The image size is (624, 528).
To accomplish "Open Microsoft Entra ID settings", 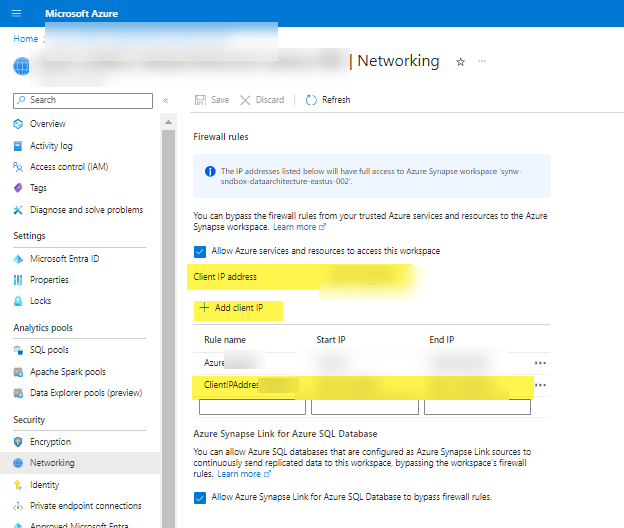I will point(64,259).
